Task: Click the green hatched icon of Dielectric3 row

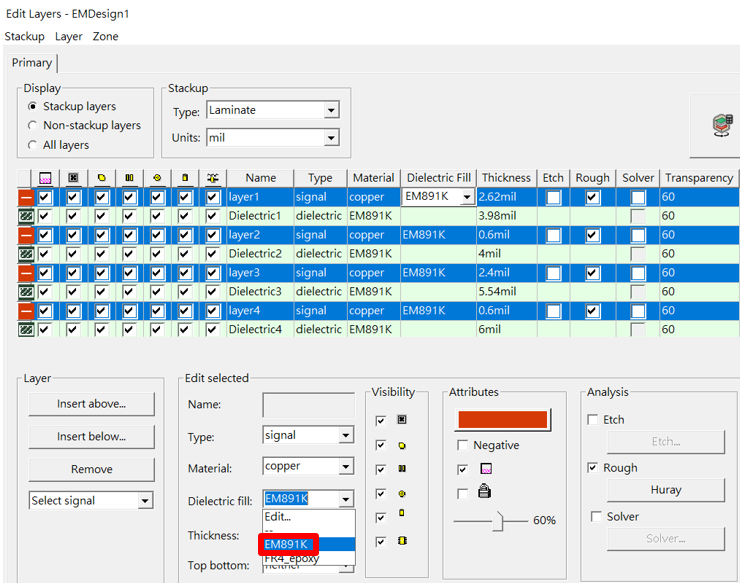Action: (x=26, y=291)
